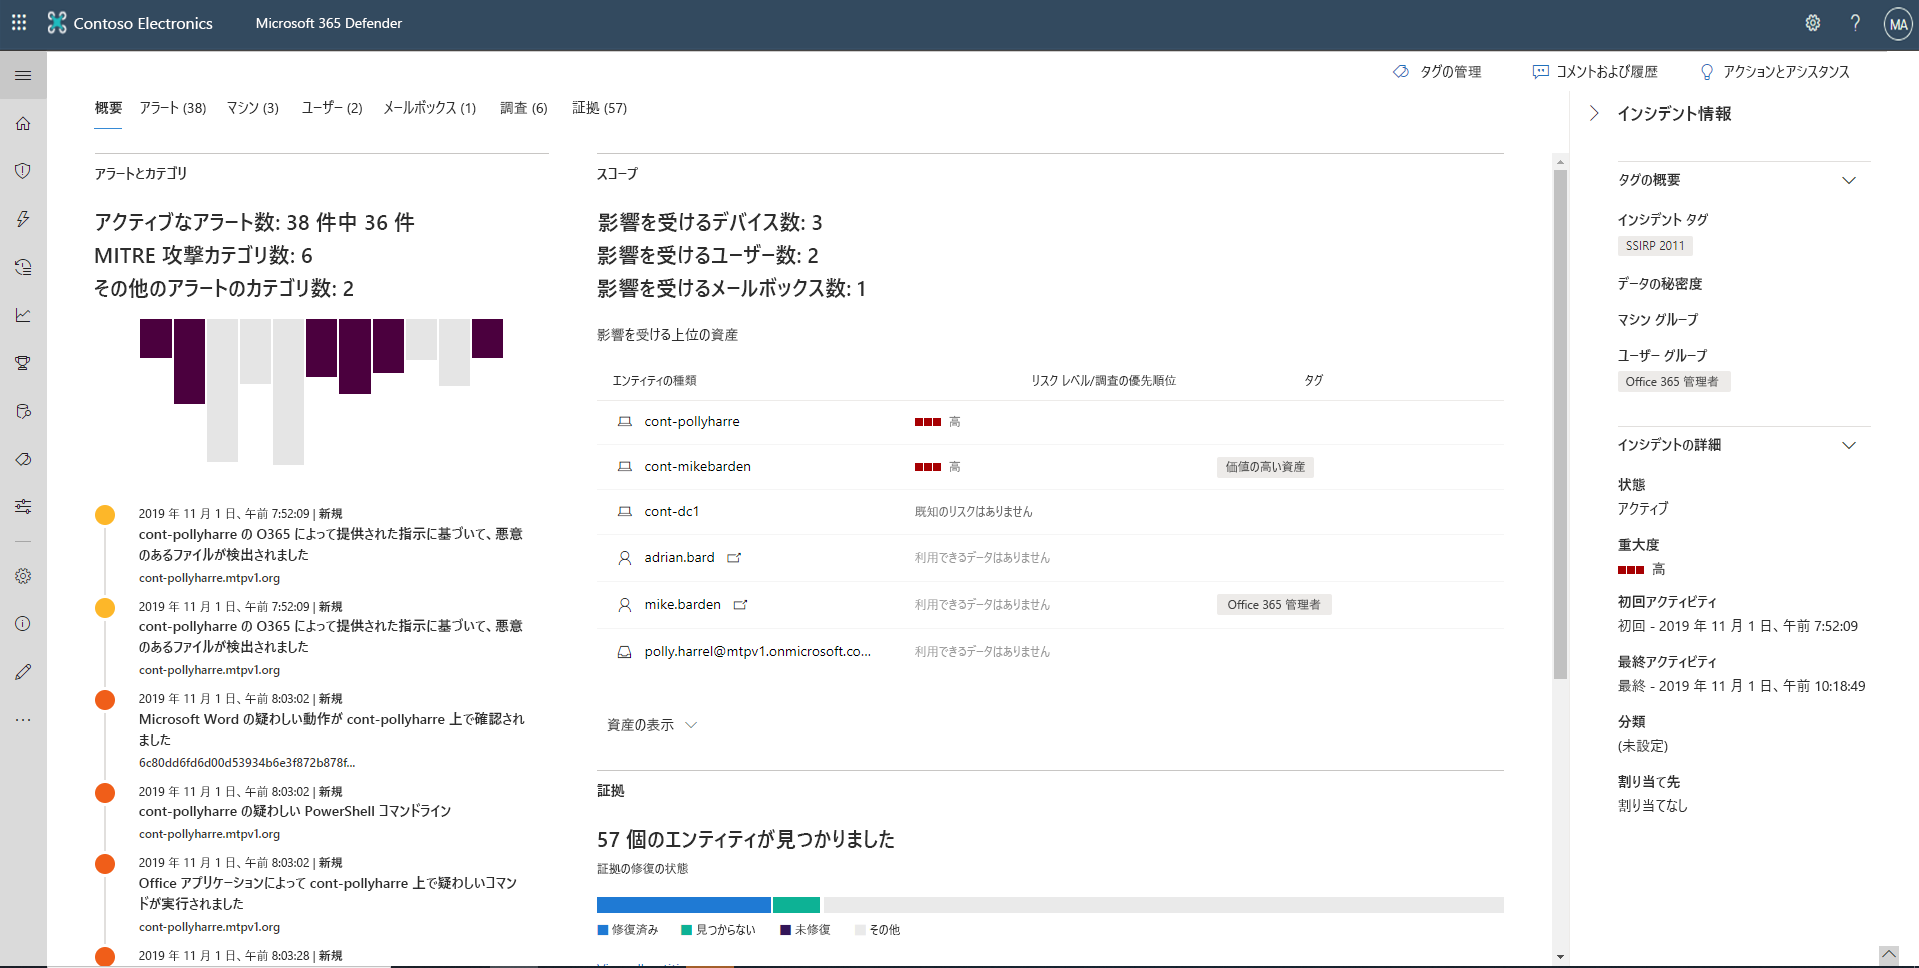Open コメントおよび履歴

coord(1595,72)
